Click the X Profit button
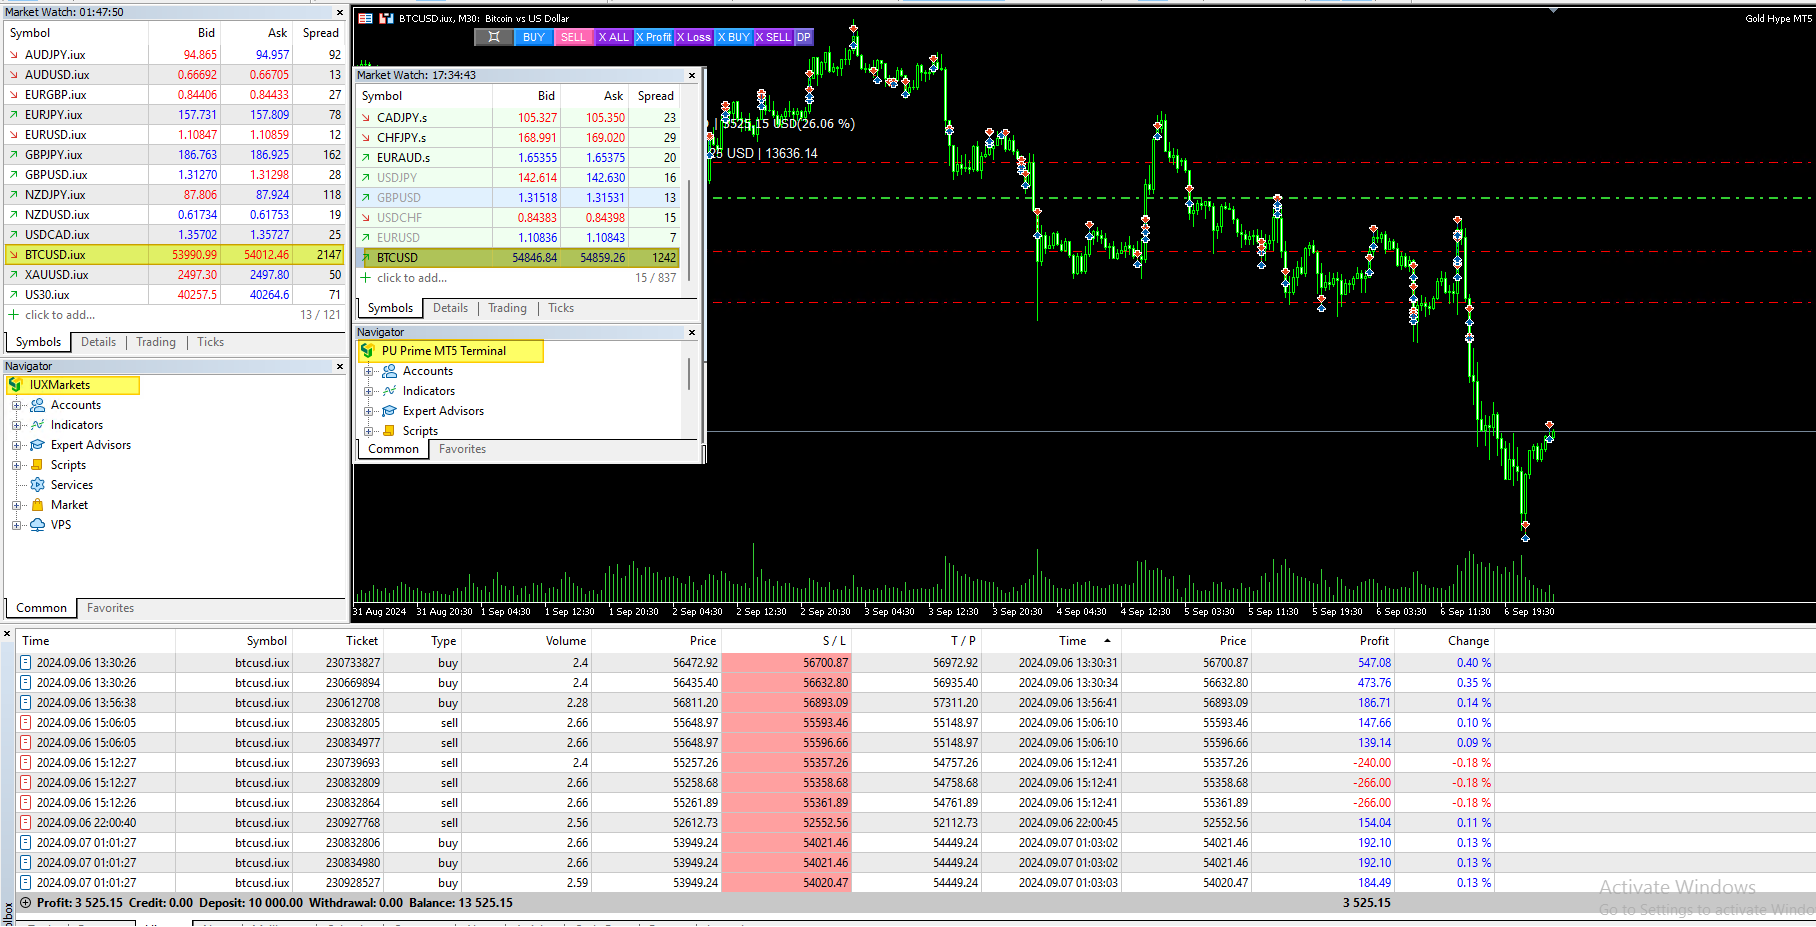1816x927 pixels. pos(654,37)
